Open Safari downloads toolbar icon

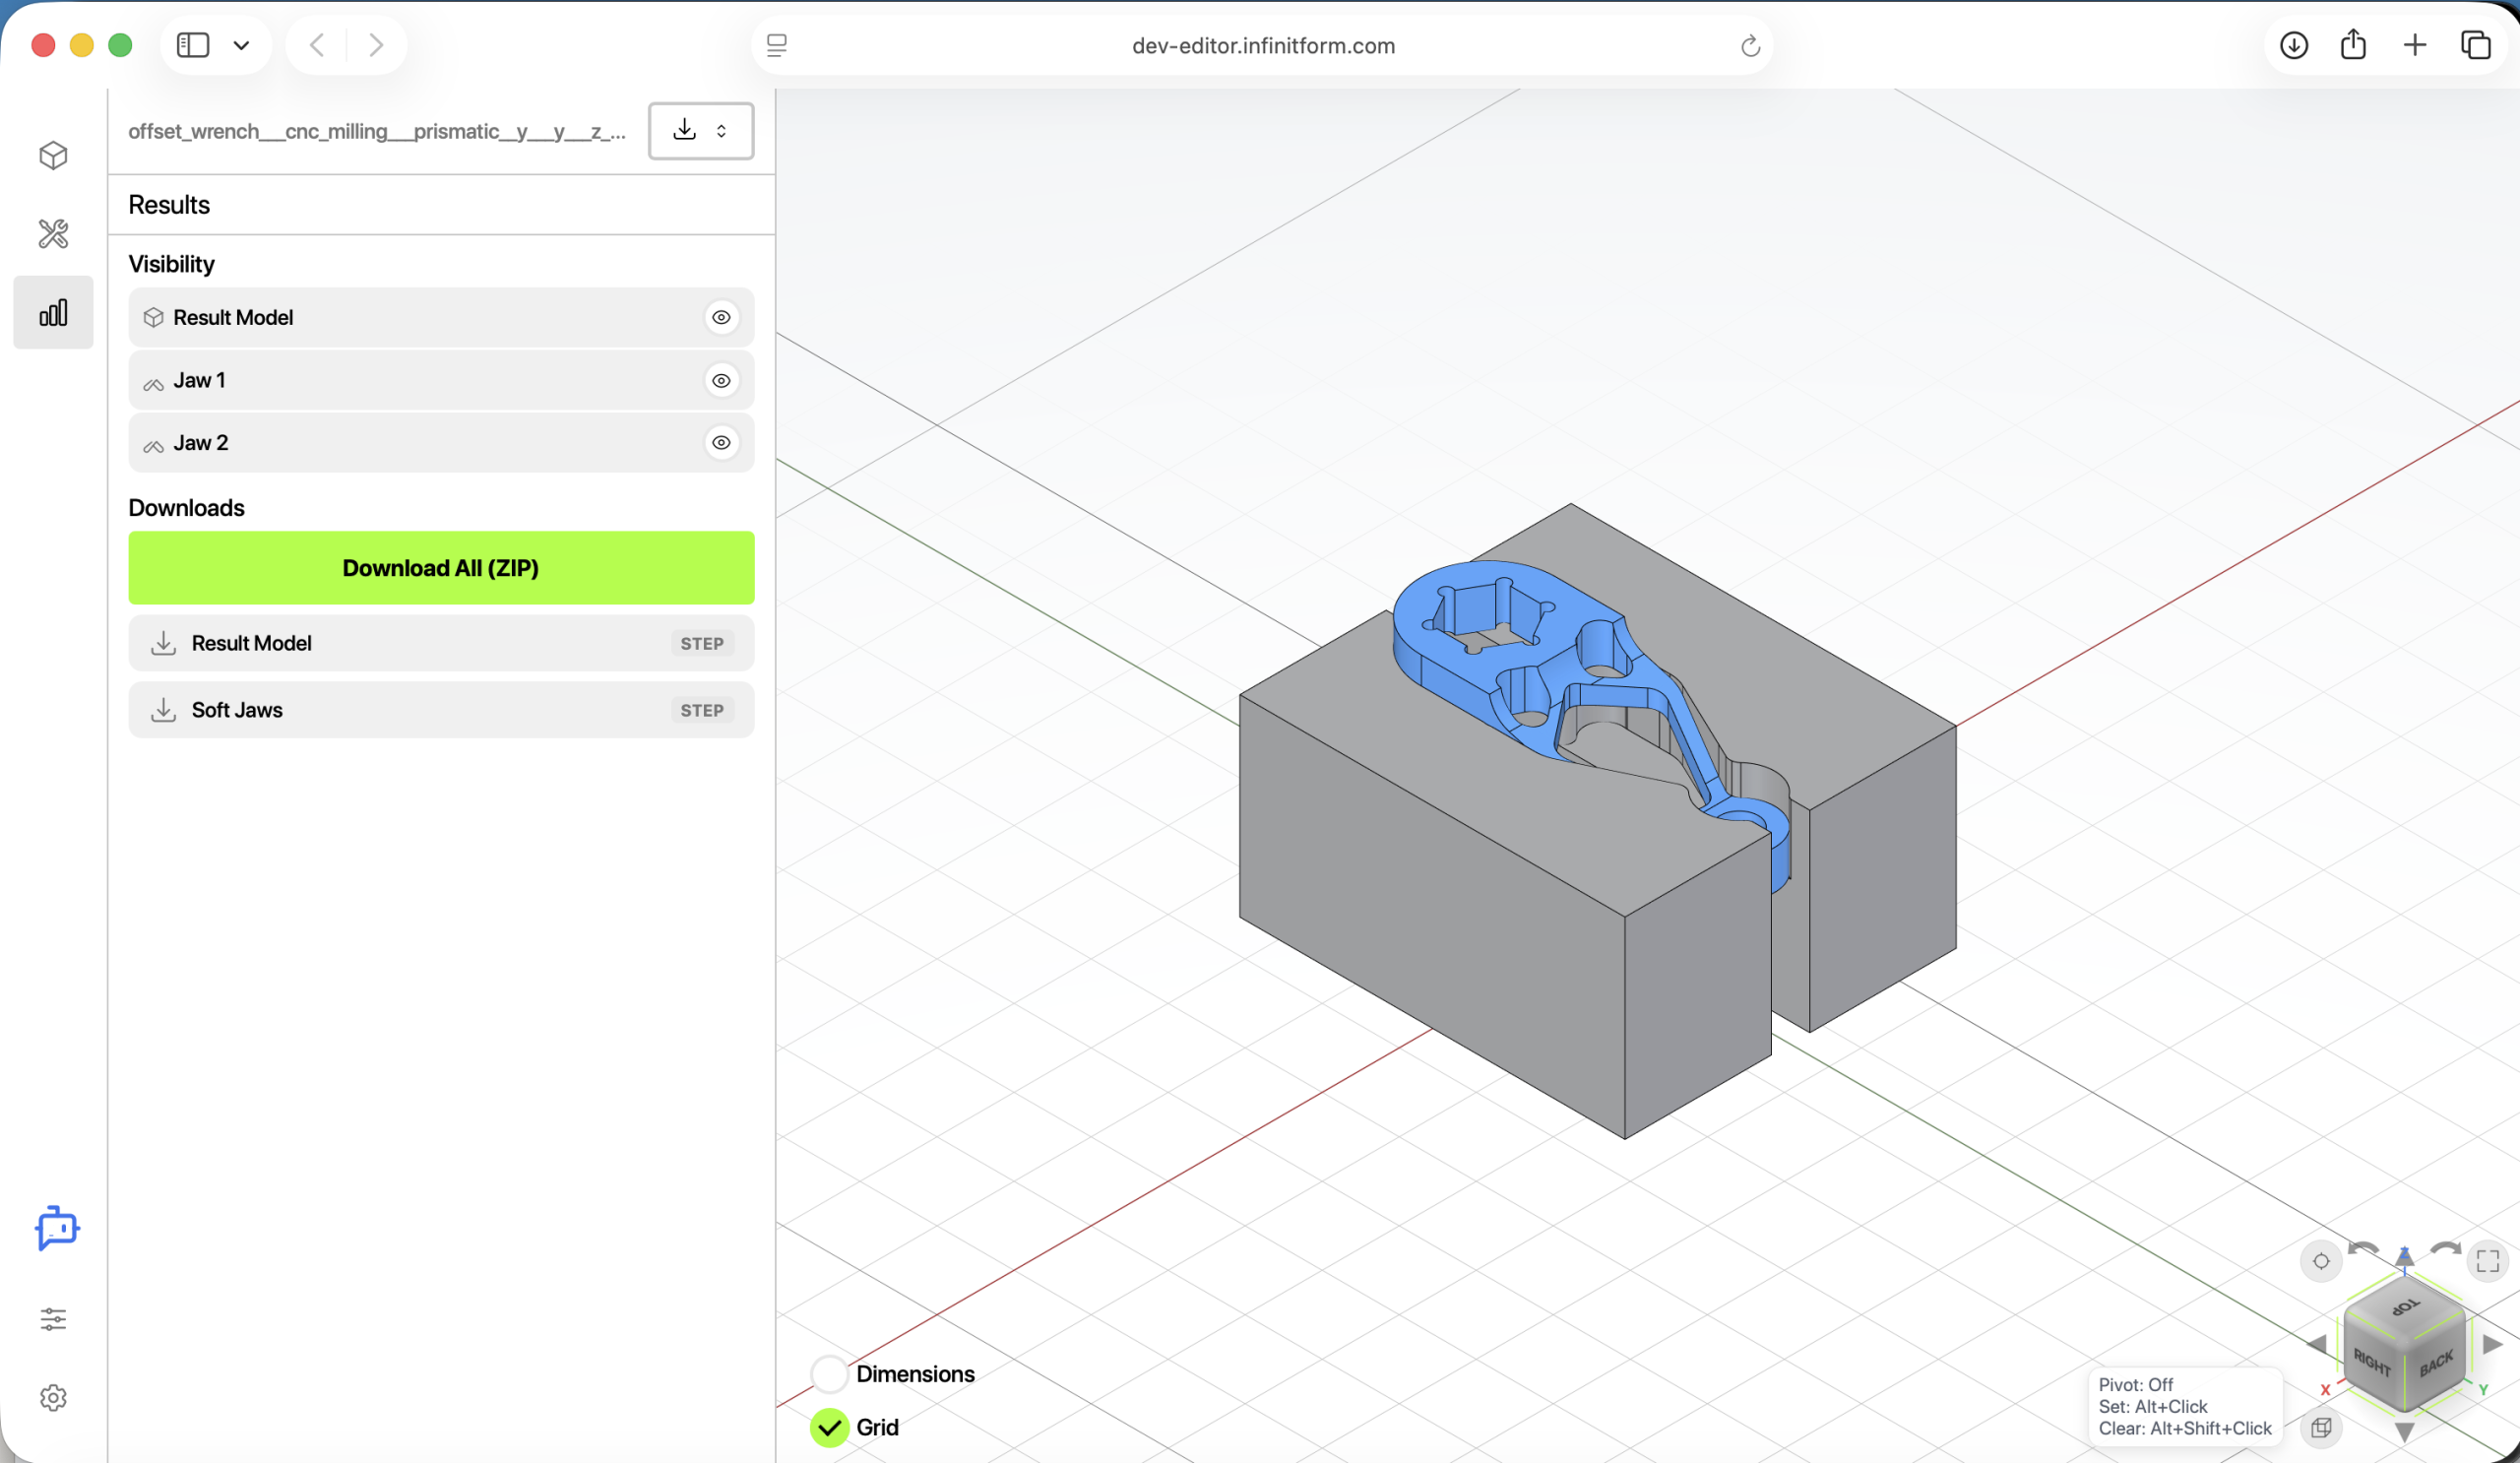pos(2294,45)
